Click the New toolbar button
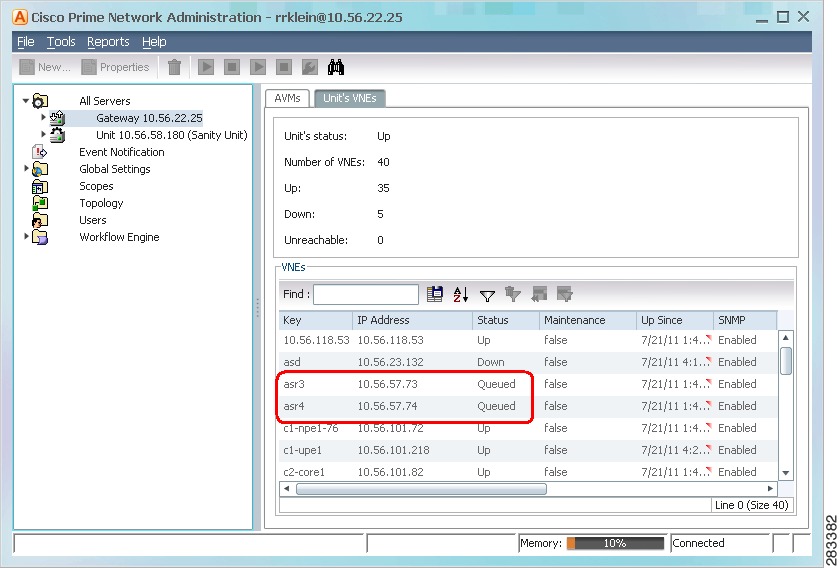Image resolution: width=840 pixels, height=568 pixels. (45, 67)
